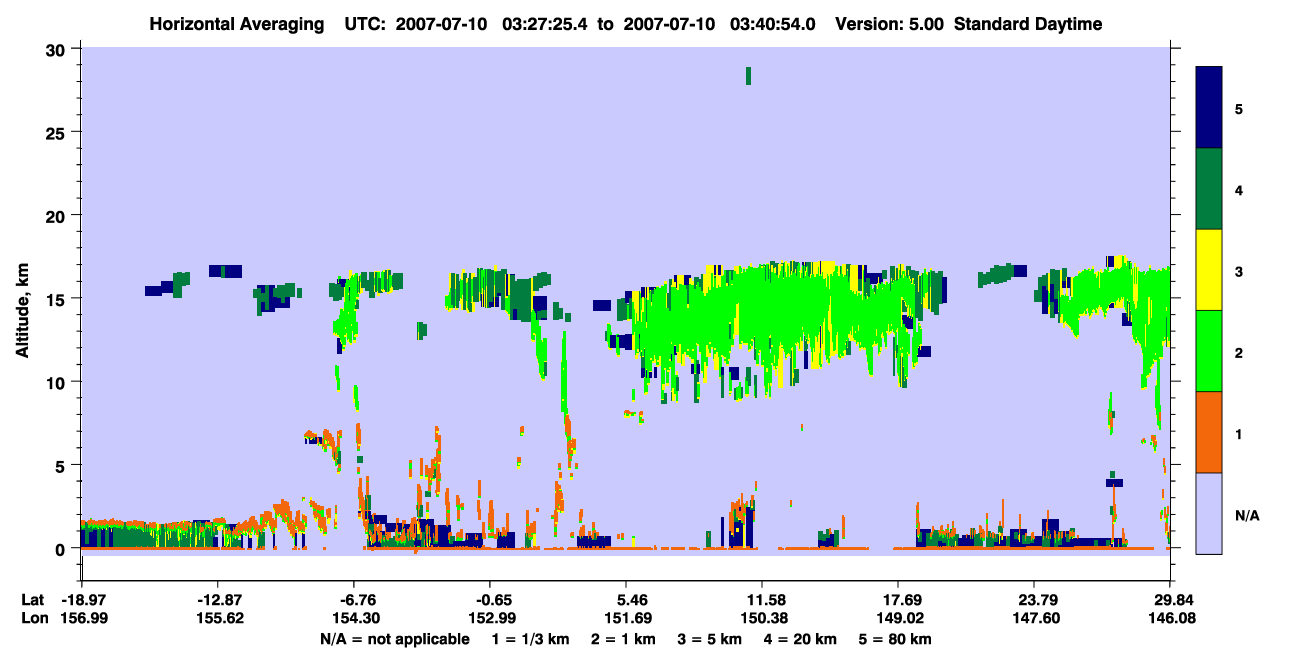1300x667 pixels.
Task: Click the 'Lon' row label
Action: click(x=33, y=619)
